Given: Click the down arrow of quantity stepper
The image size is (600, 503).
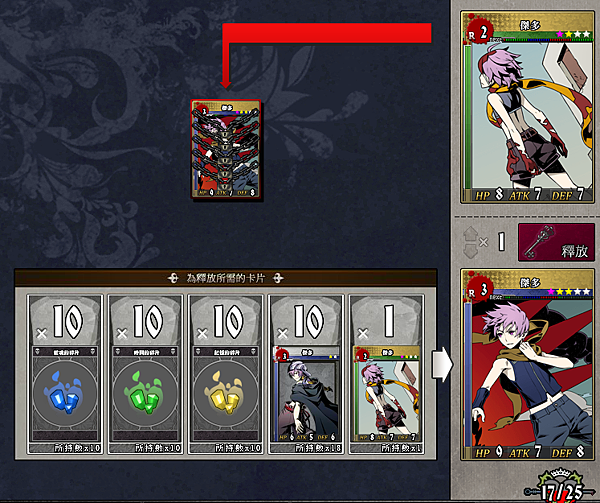Looking at the screenshot, I should pos(470,251).
